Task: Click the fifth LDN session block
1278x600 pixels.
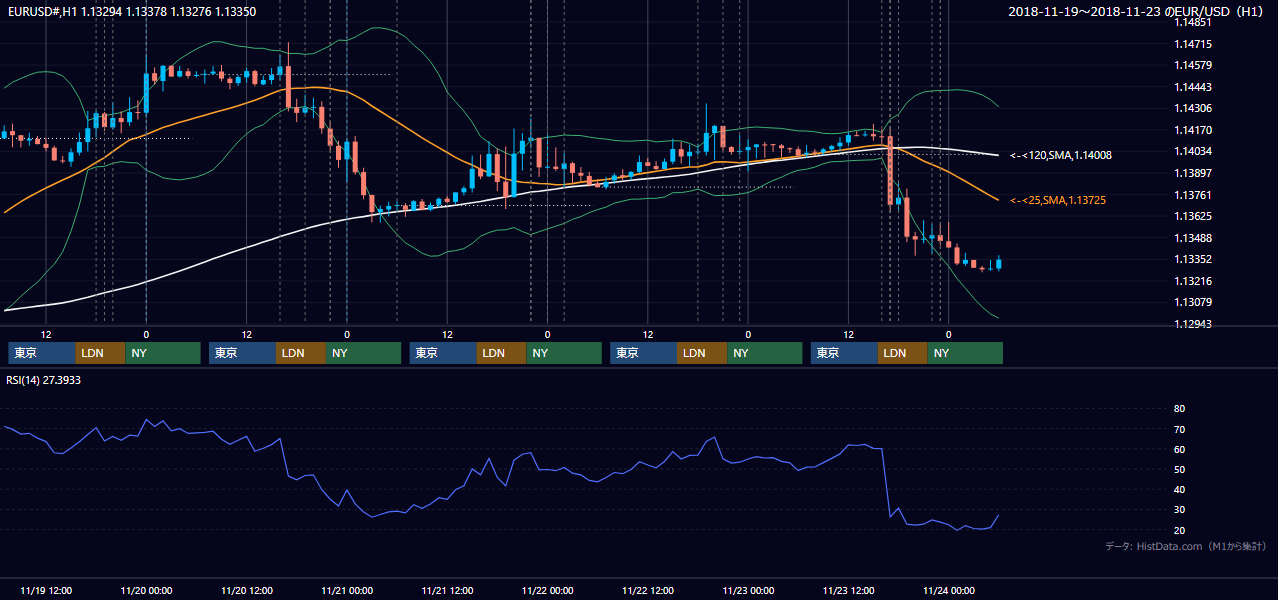Action: tap(903, 353)
